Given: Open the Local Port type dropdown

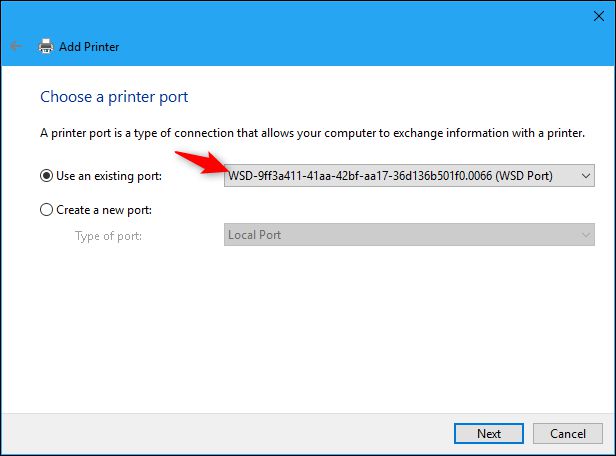Looking at the screenshot, I should pyautogui.click(x=400, y=235).
